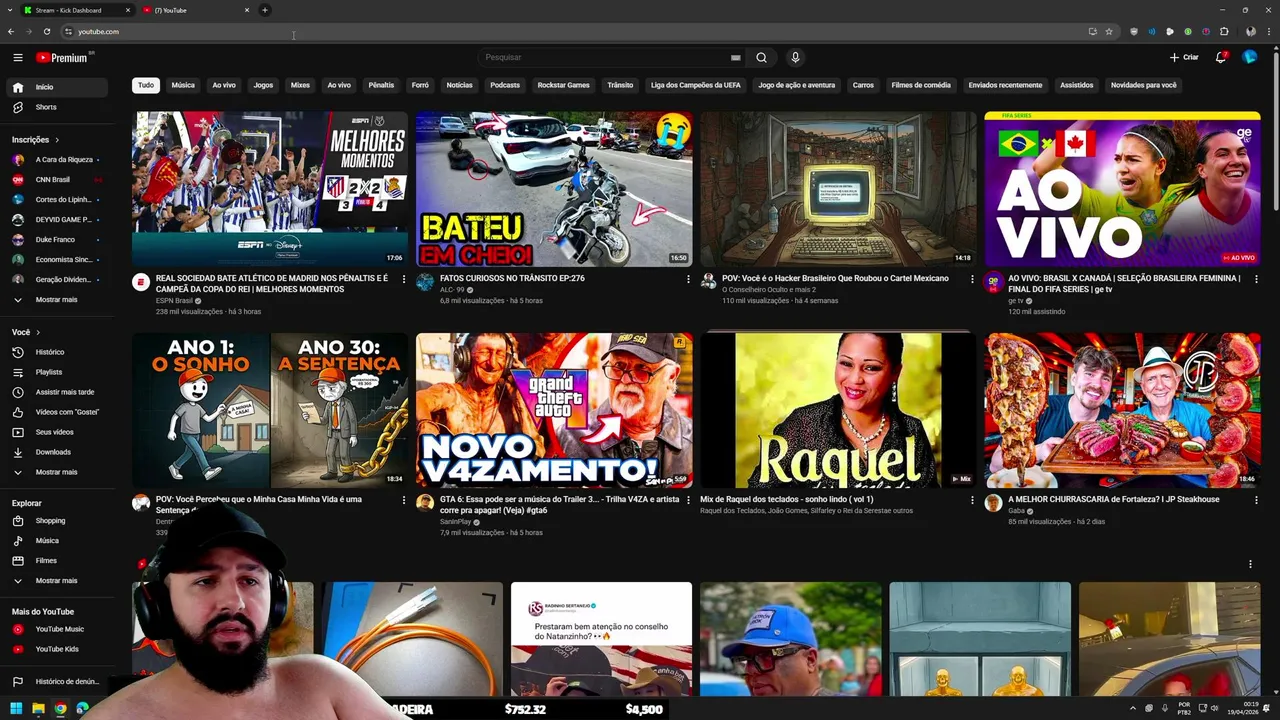The height and width of the screenshot is (720, 1280).
Task: Expand the Você section chevron
Action: pos(38,332)
